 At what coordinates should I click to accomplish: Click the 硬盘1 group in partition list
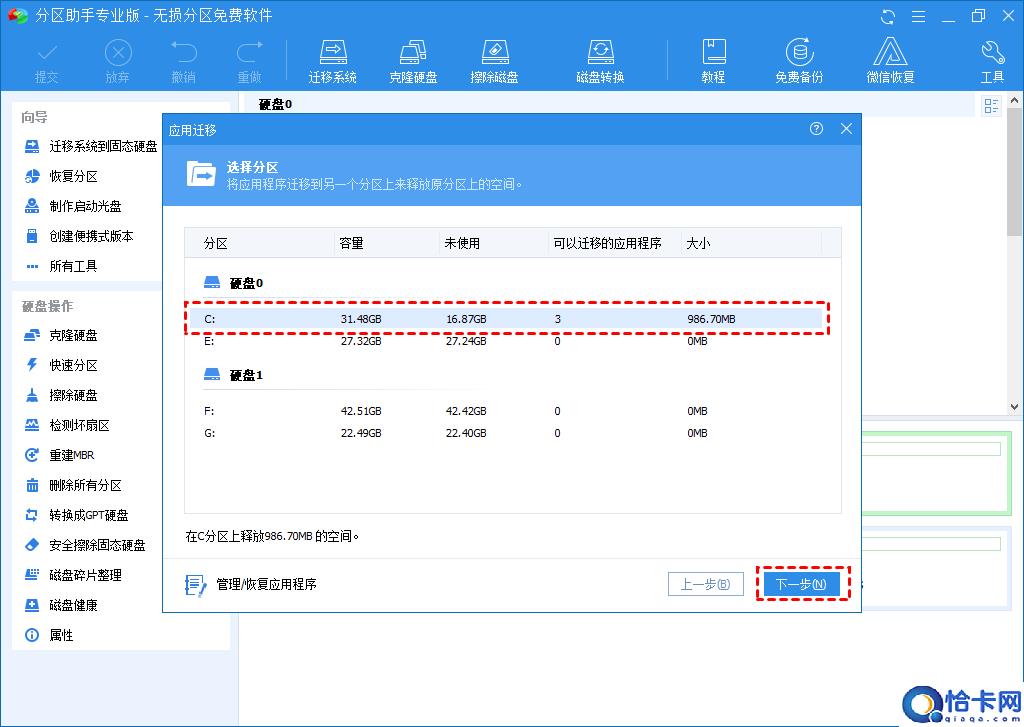(x=234, y=375)
